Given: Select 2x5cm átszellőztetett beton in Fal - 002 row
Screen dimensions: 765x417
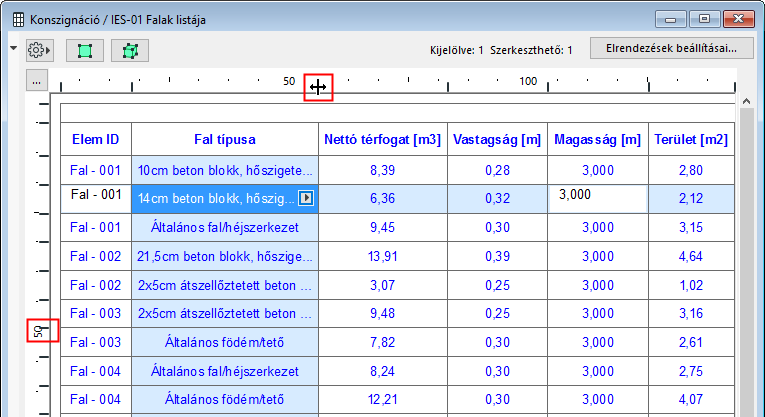Looking at the screenshot, I should pyautogui.click(x=225, y=285).
